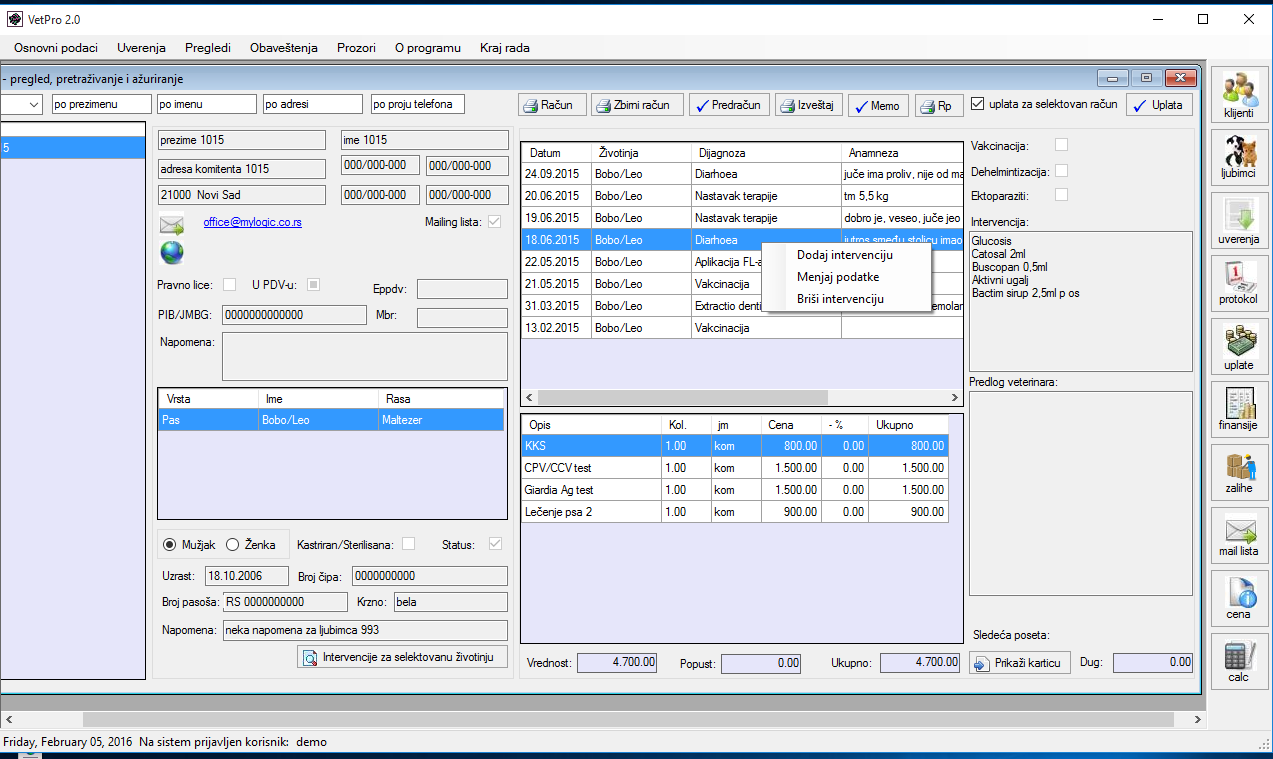
Task: Open the Pregledi menu
Action: click(x=208, y=47)
